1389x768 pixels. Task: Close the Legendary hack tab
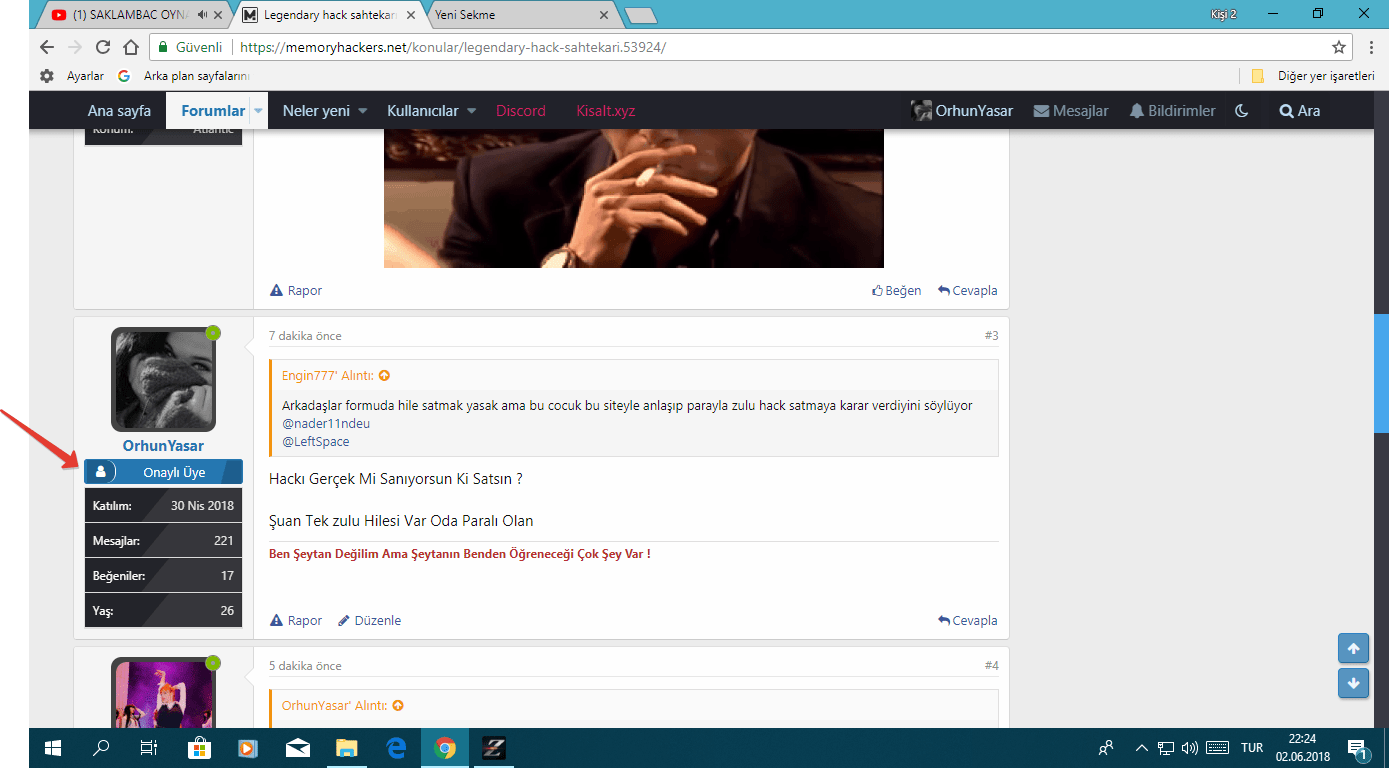click(x=412, y=15)
